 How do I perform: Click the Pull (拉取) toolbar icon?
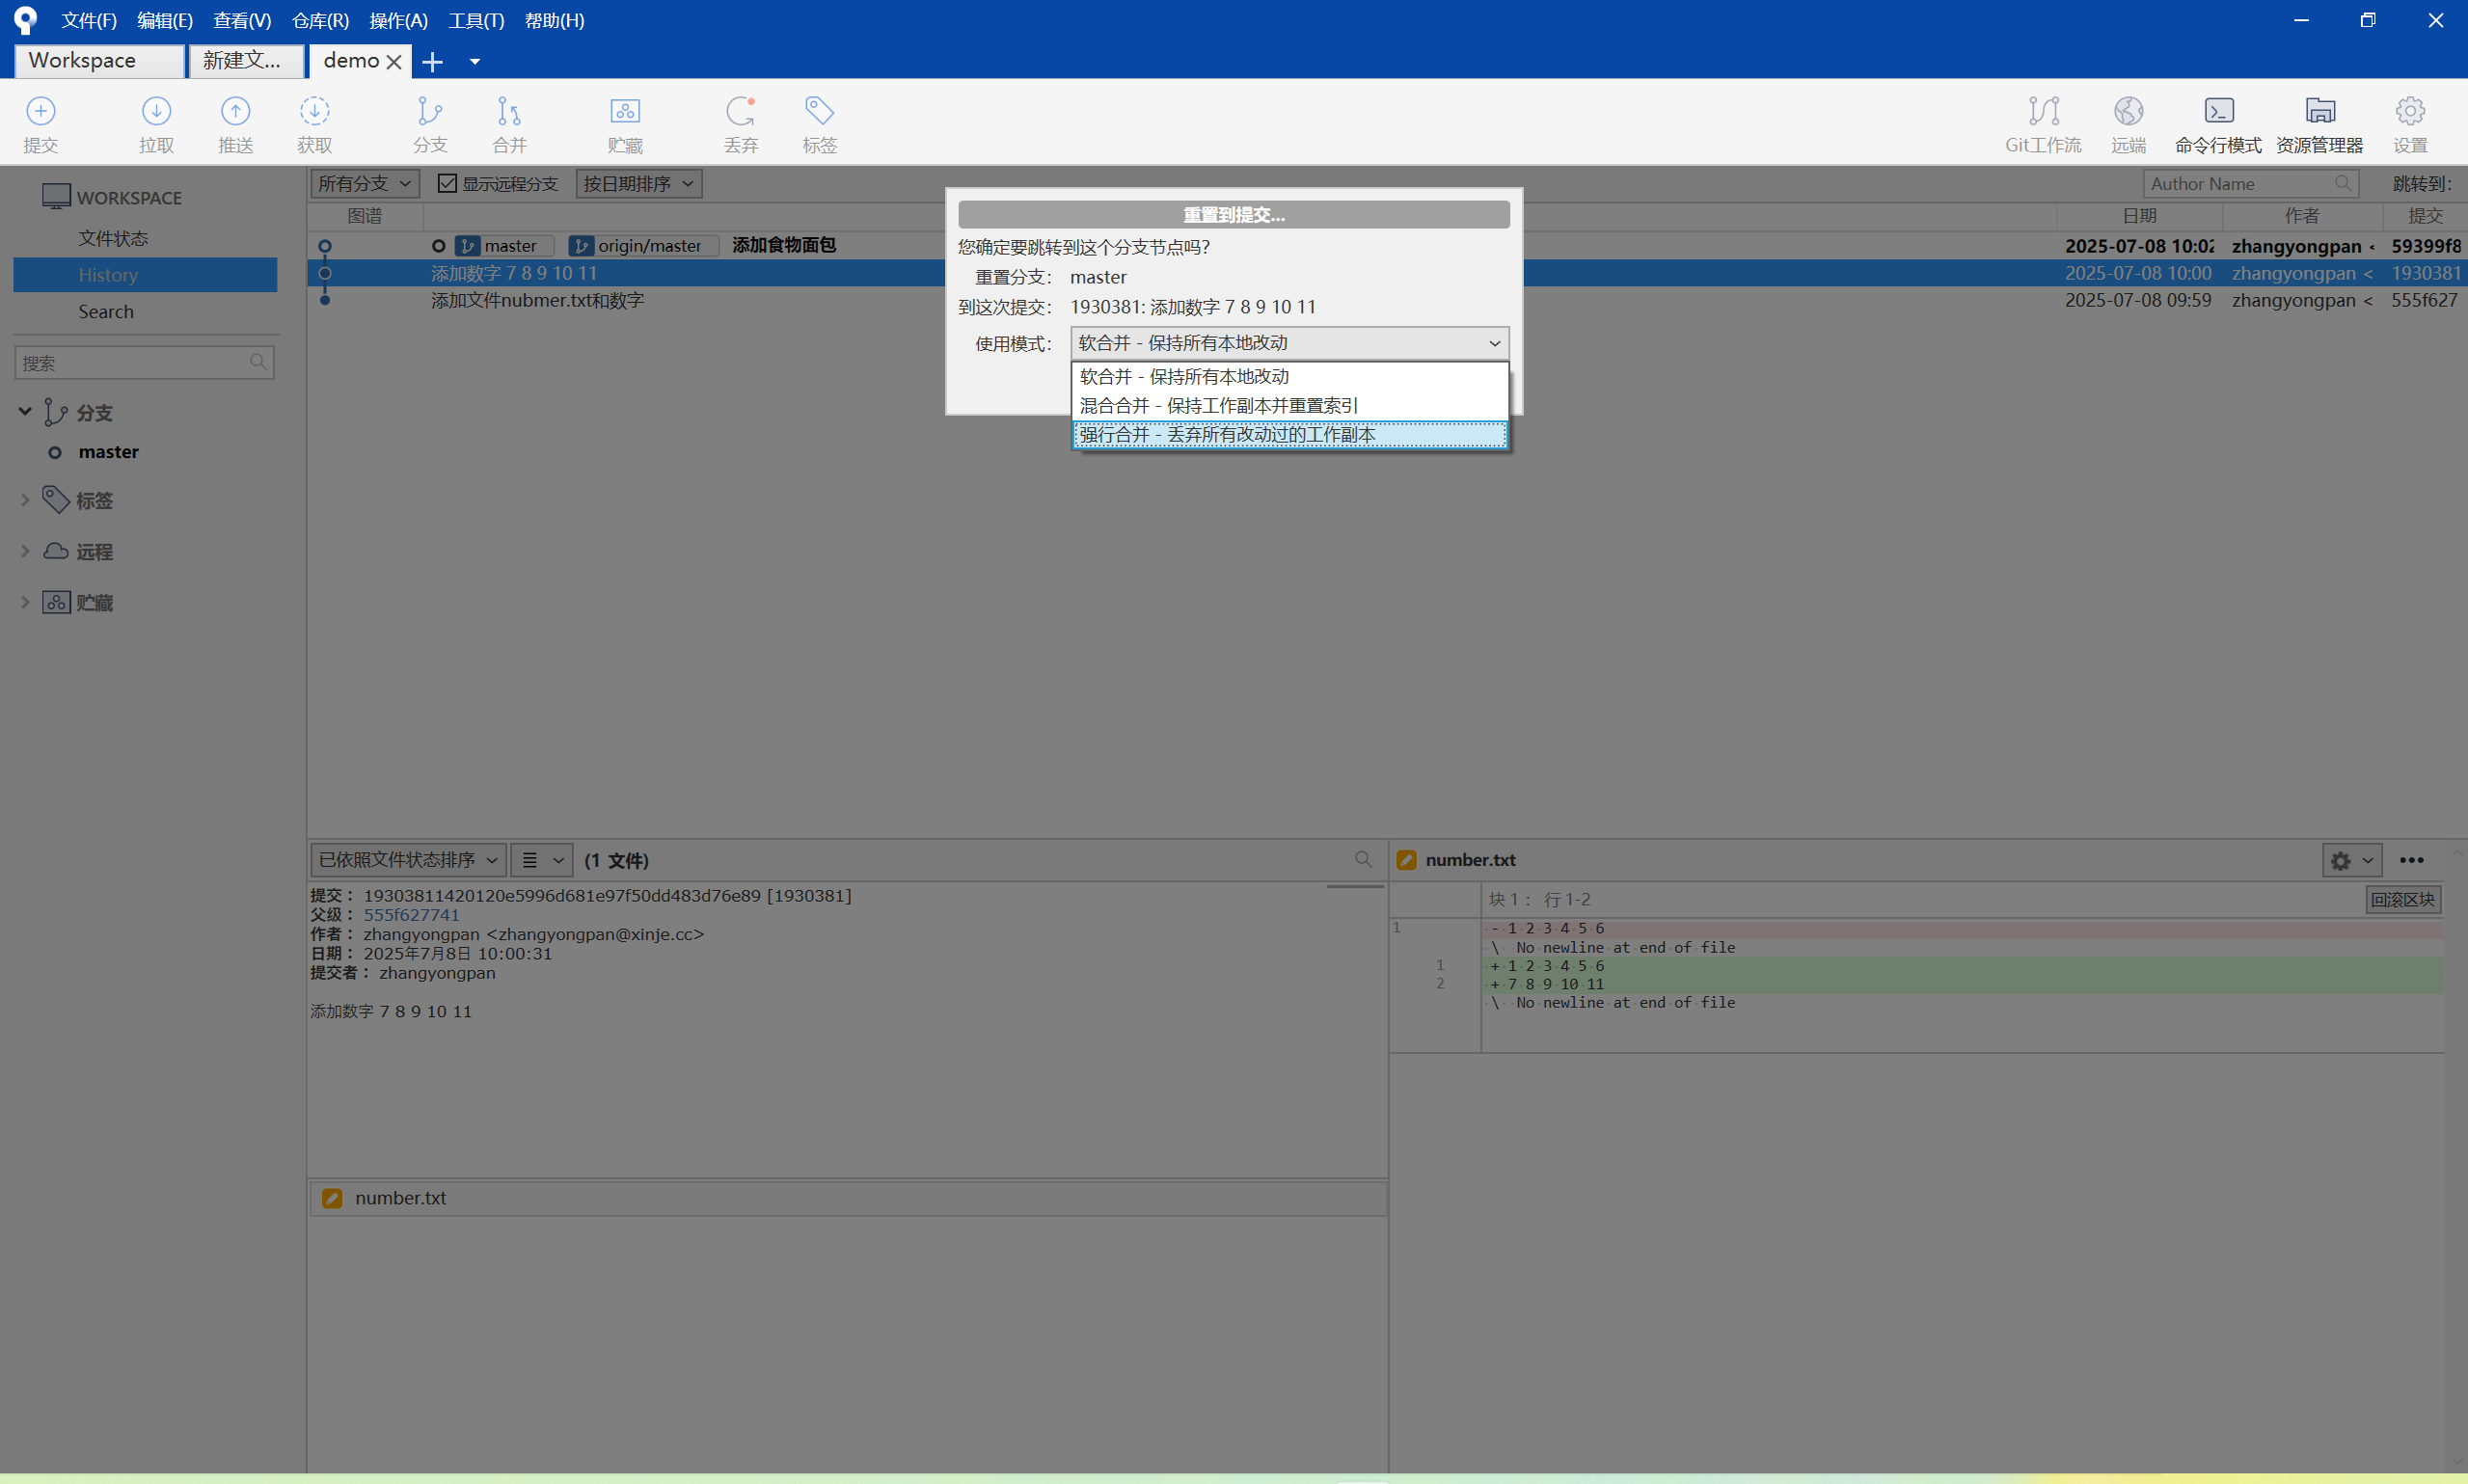point(157,110)
